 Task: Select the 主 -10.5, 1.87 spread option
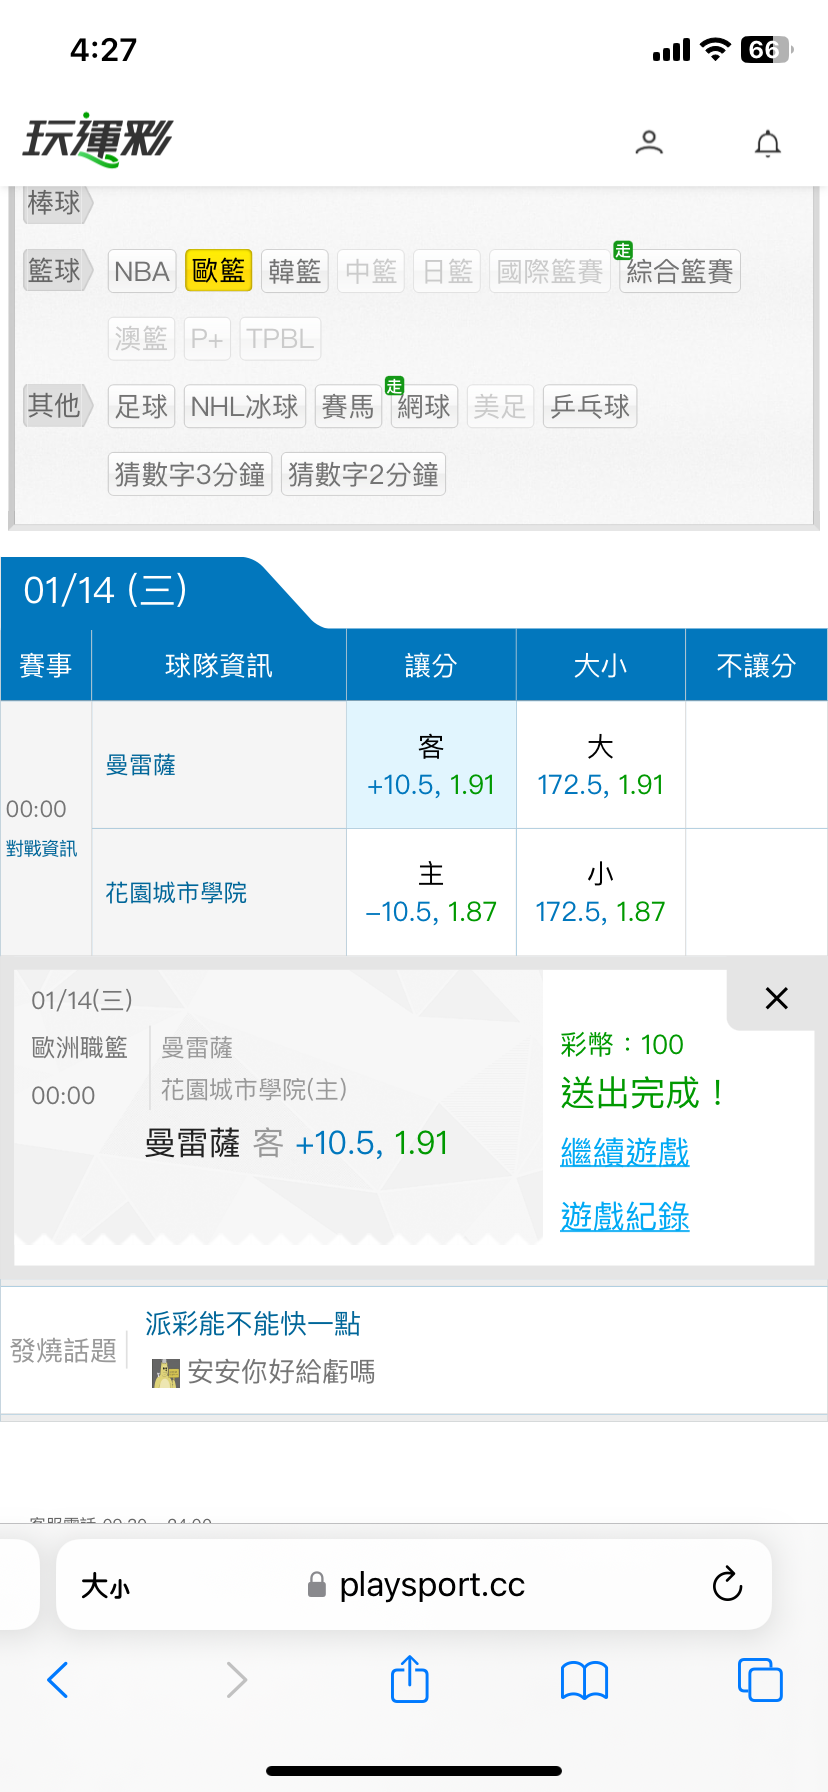[x=431, y=893]
